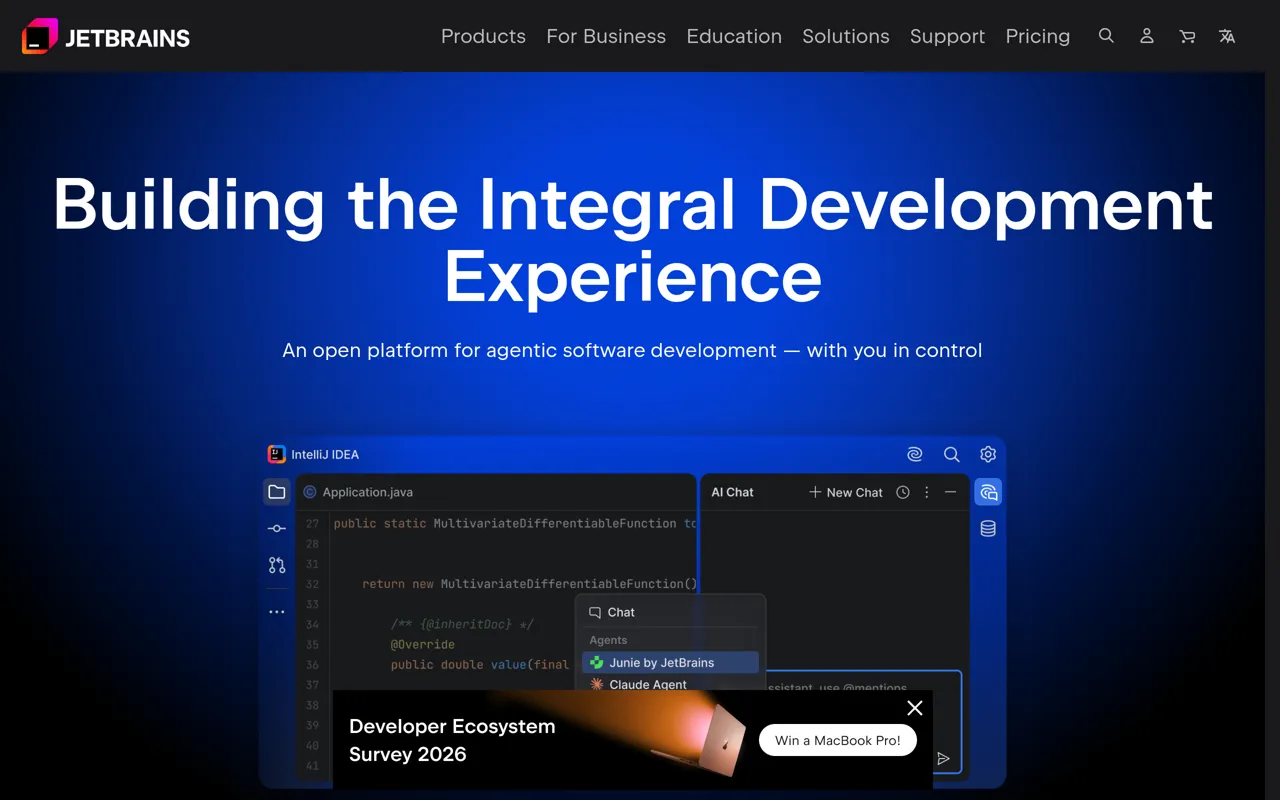The image size is (1280, 800).
Task: Click the AI Chat panel title
Action: coord(732,492)
